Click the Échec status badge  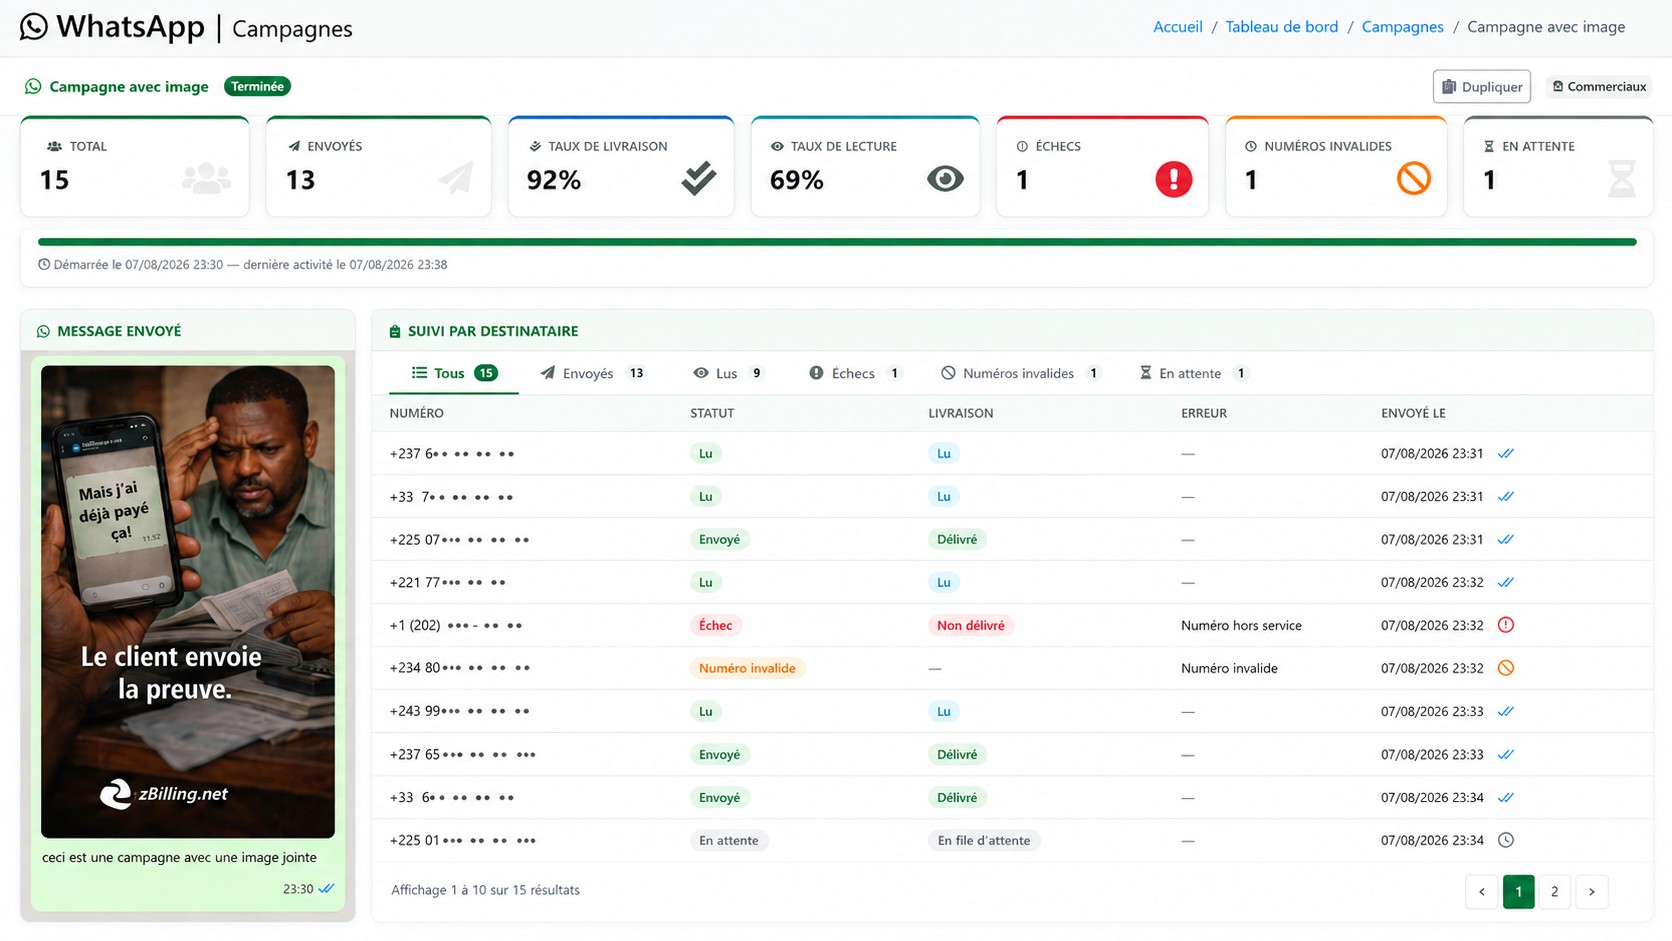pos(715,625)
